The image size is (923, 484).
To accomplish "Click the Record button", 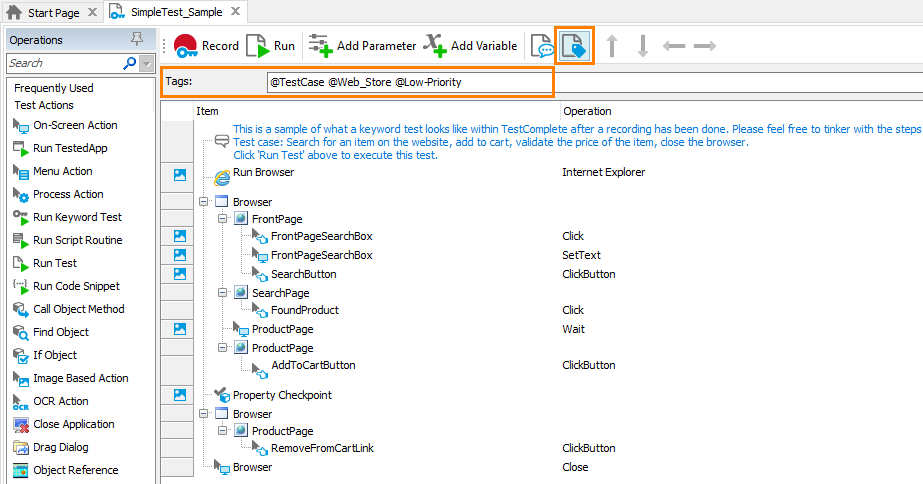I will coord(206,46).
